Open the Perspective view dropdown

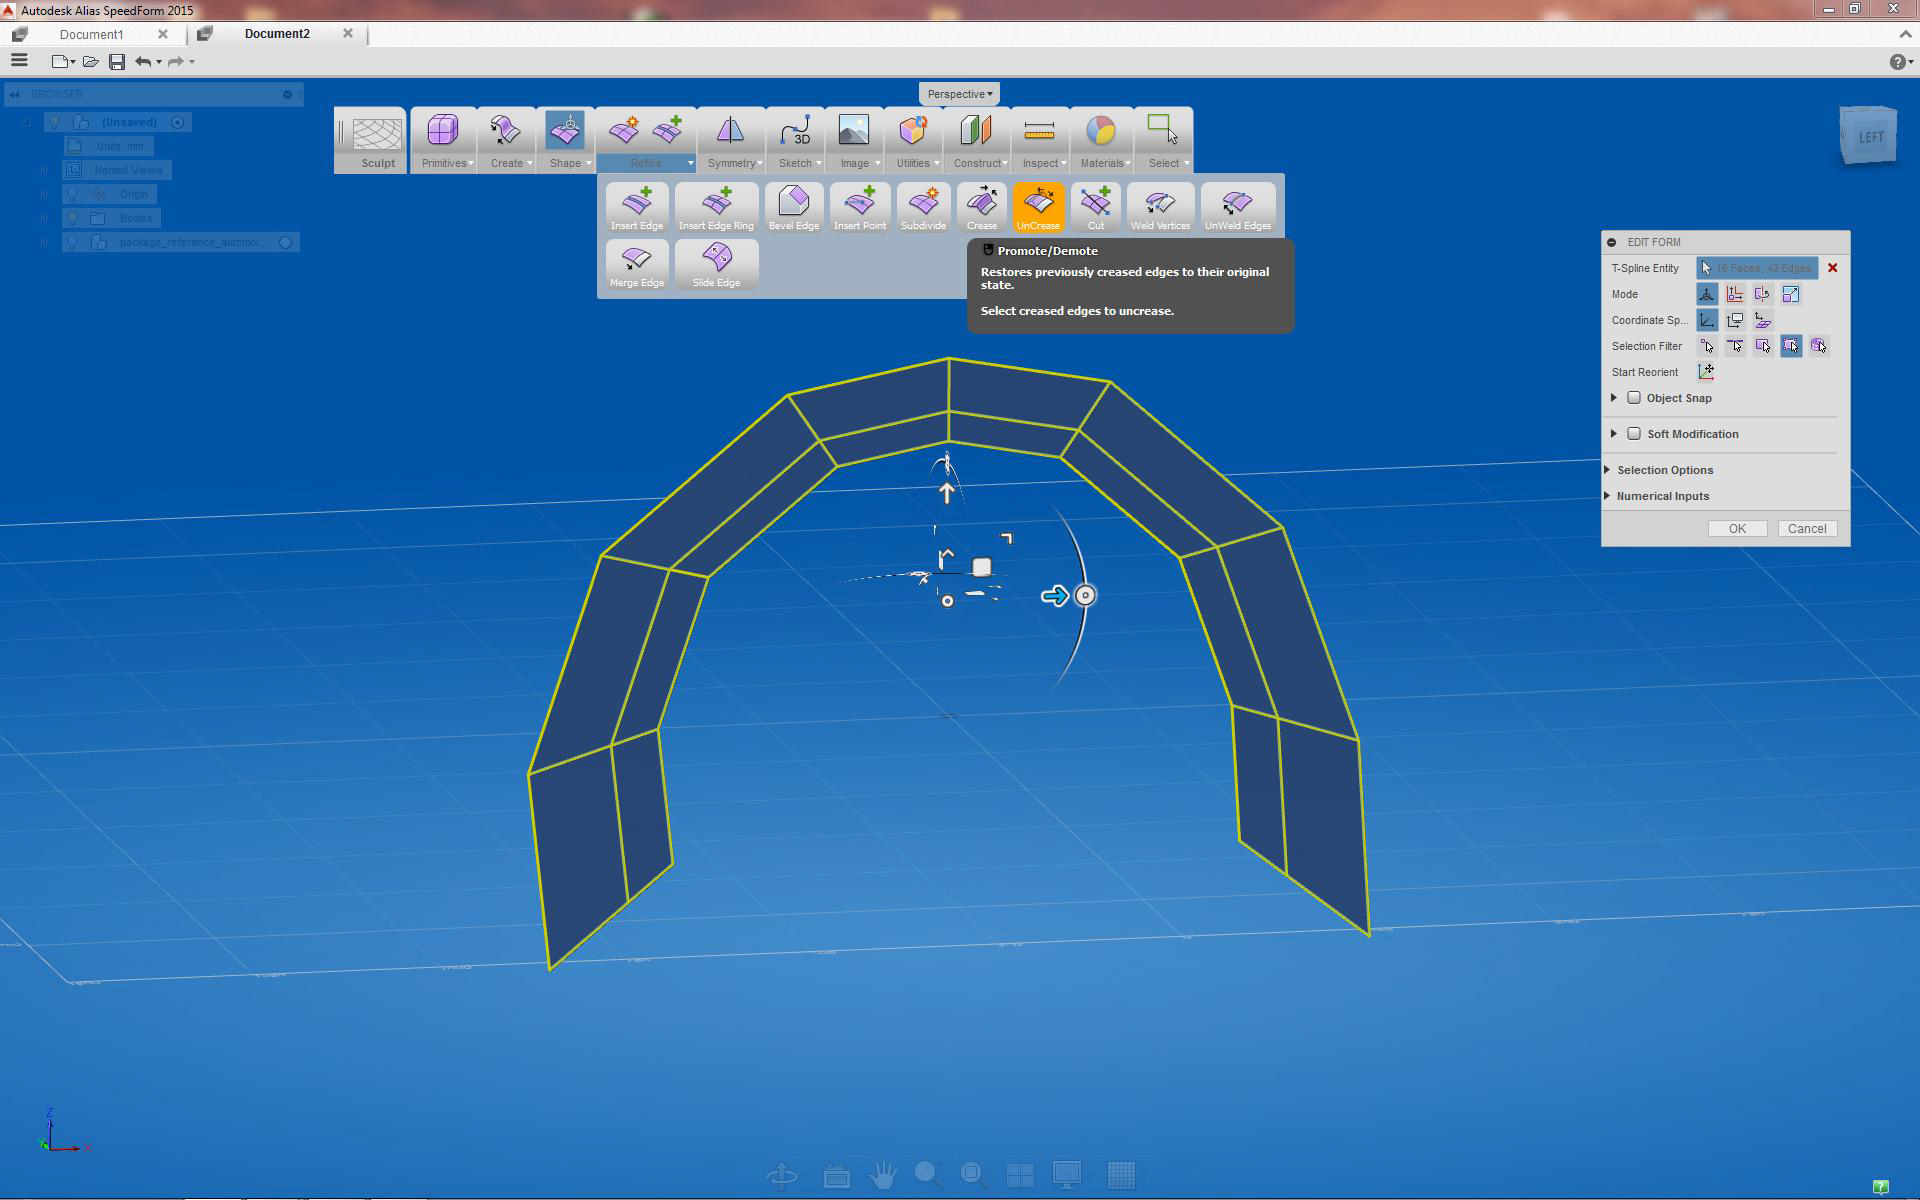(959, 94)
